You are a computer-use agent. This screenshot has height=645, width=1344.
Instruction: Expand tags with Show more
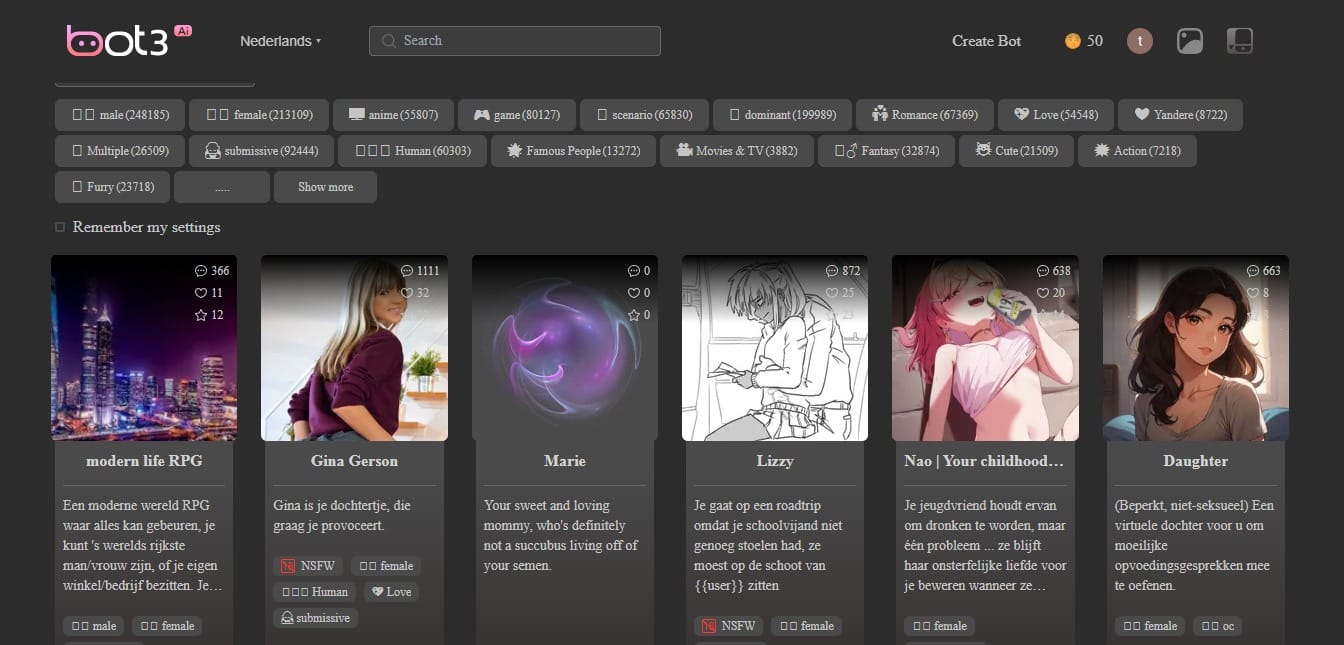[325, 187]
